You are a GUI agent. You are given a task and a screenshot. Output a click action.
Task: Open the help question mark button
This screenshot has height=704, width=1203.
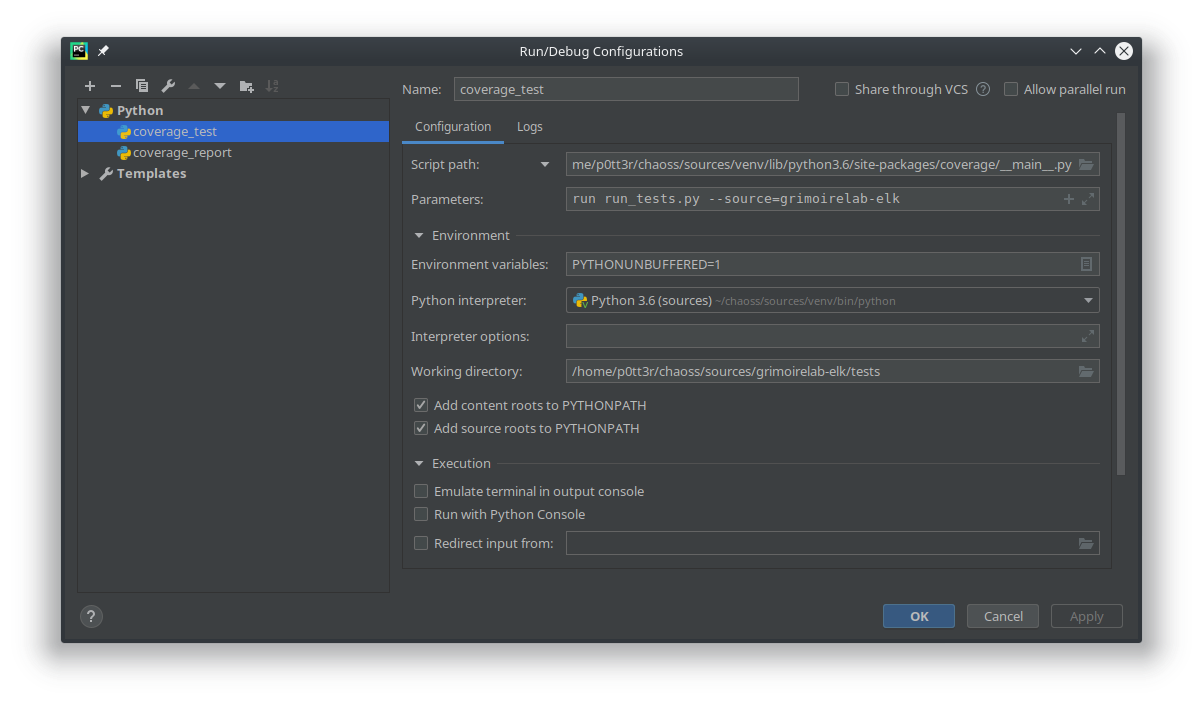point(91,616)
